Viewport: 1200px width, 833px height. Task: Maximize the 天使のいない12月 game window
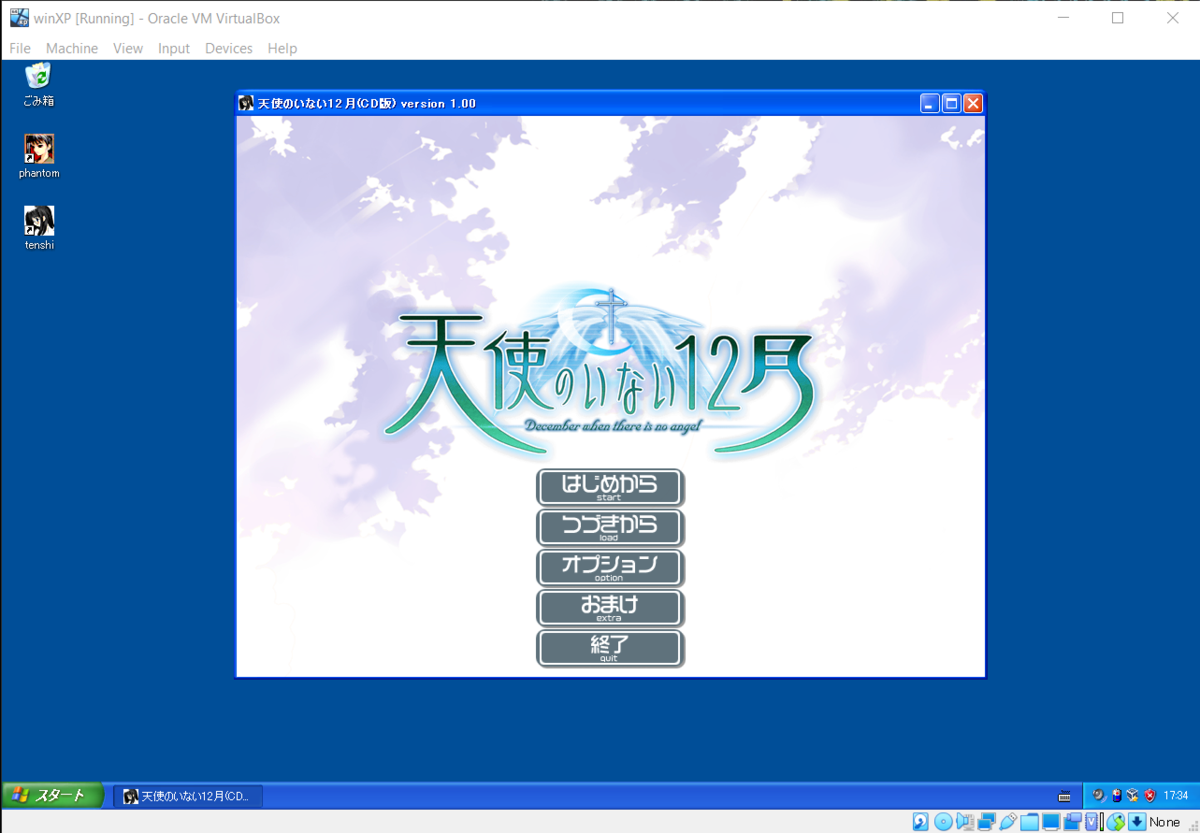(x=952, y=103)
